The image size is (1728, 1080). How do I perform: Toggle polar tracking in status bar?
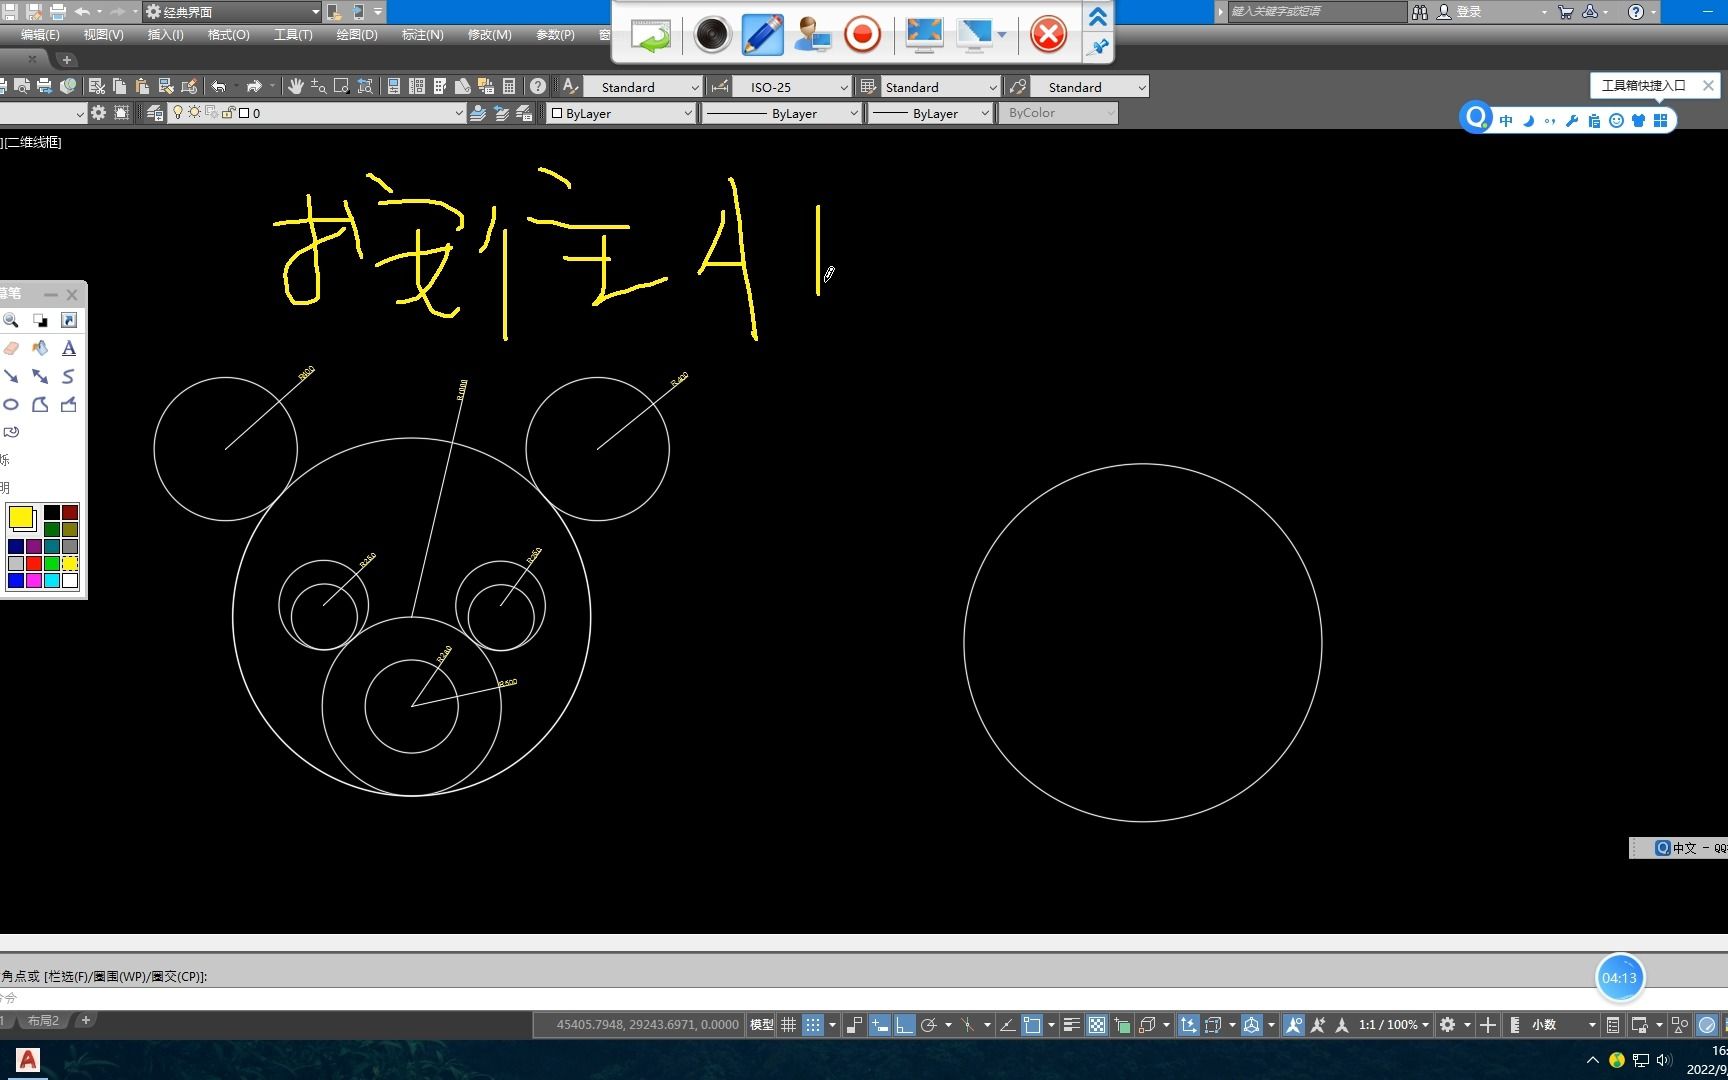929,1024
